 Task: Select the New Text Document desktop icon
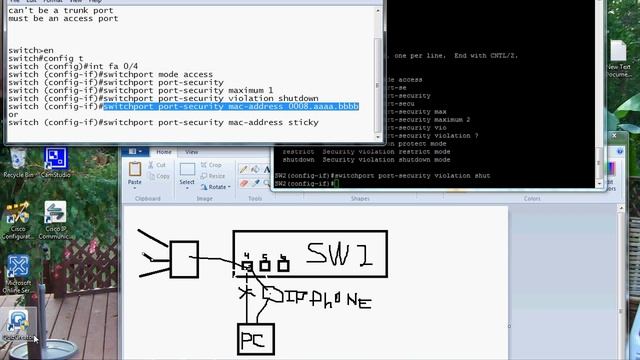(x=619, y=59)
